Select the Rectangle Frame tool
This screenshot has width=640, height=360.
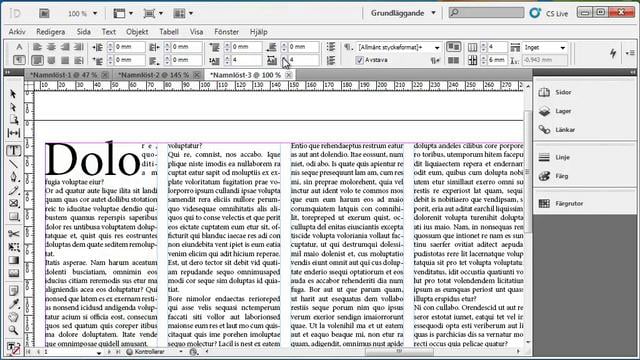click(x=13, y=203)
